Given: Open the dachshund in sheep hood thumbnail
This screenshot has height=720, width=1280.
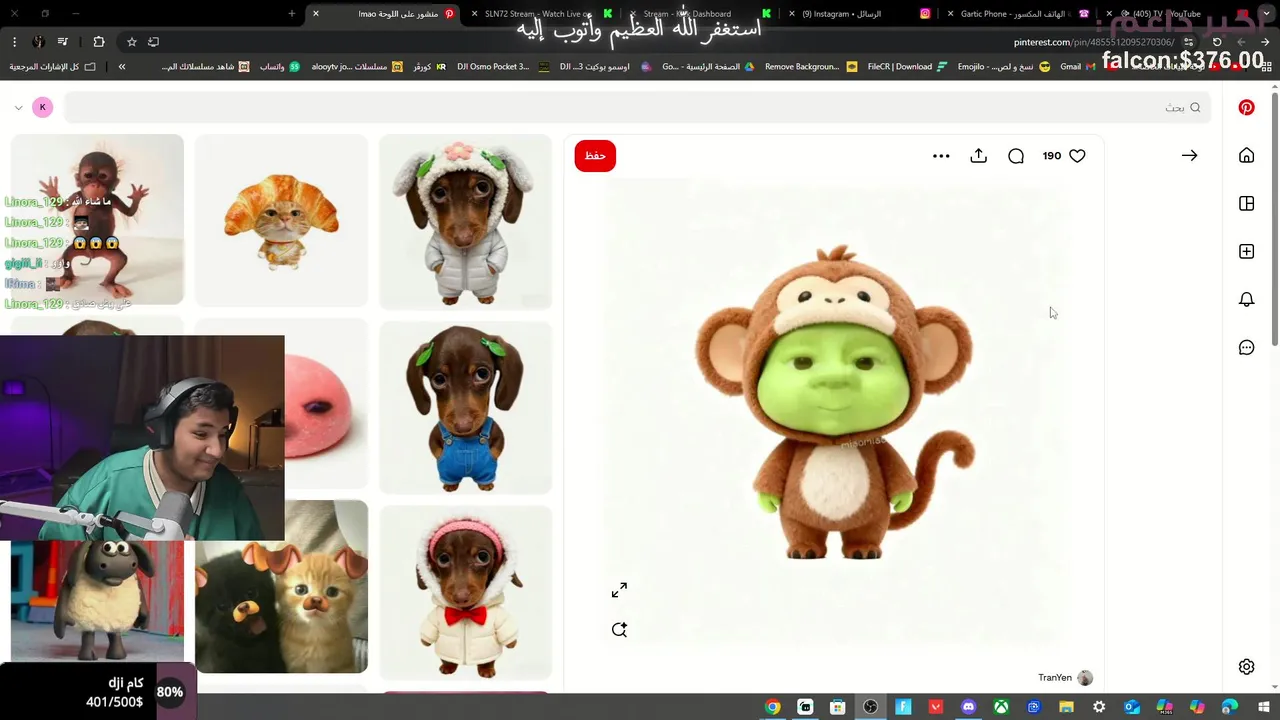Looking at the screenshot, I should (465, 222).
